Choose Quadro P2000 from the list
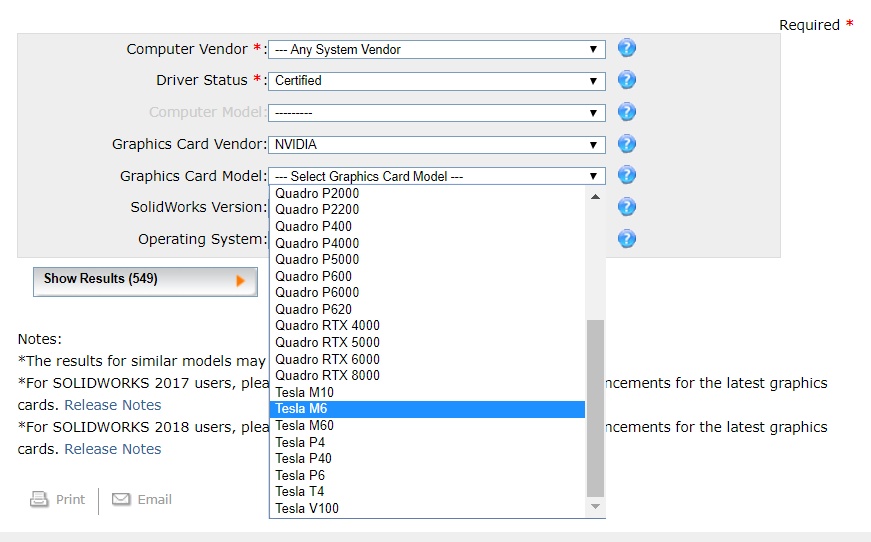The image size is (871, 542). point(427,193)
